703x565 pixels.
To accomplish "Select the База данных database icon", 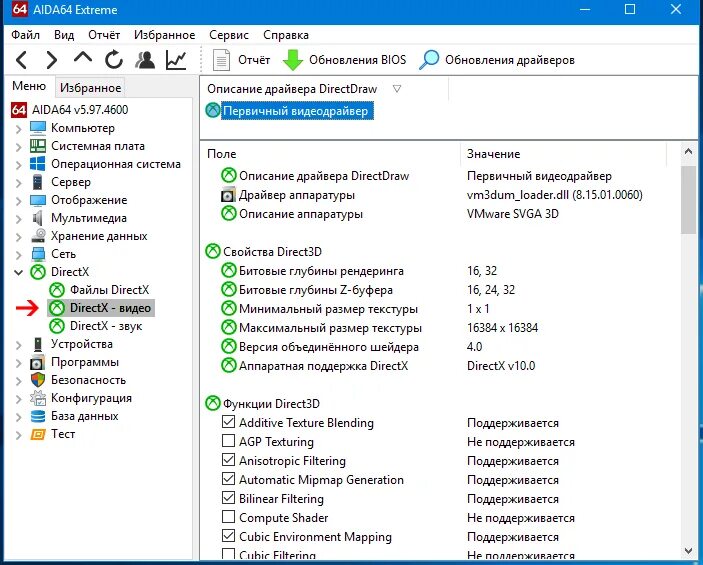I will (38, 417).
